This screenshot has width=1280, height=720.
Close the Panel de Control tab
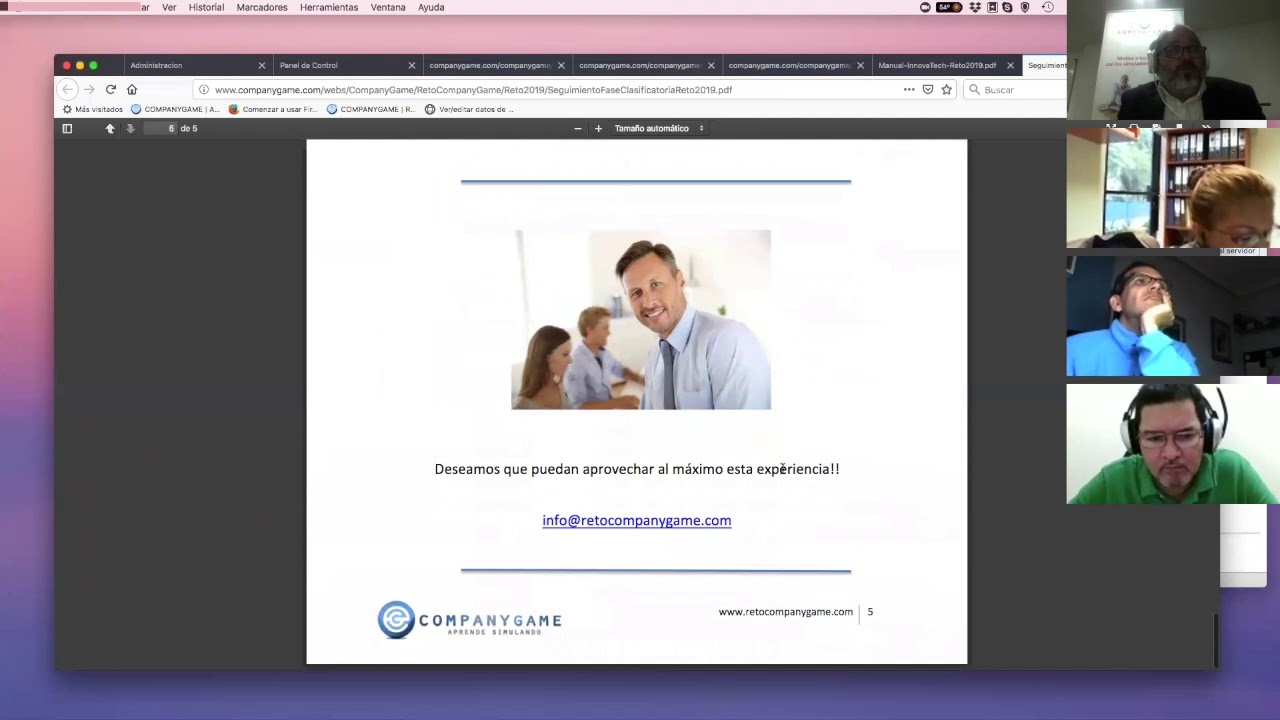click(412, 65)
